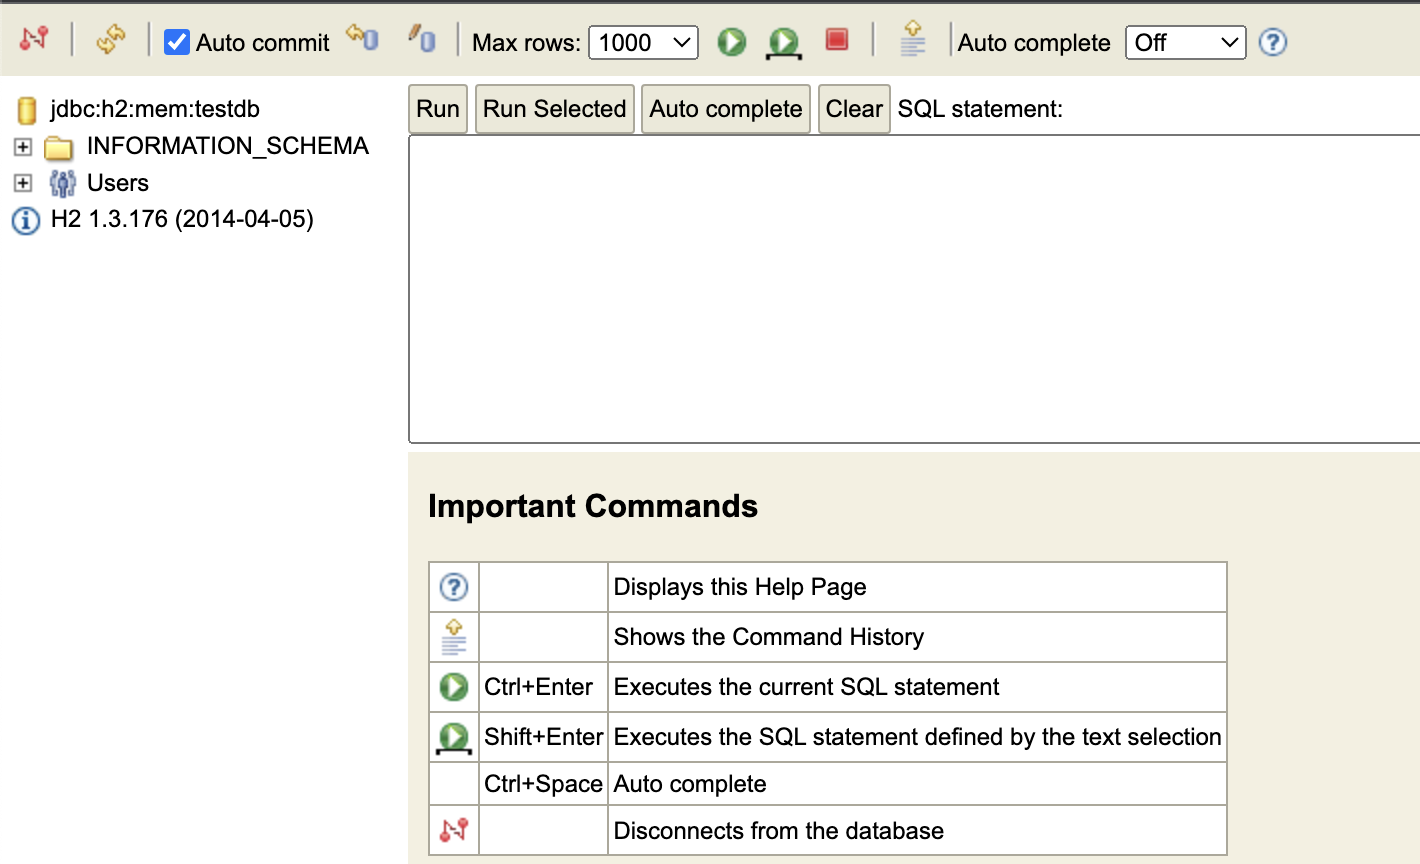Open the Auto complete Off dropdown
The width and height of the screenshot is (1420, 864).
pyautogui.click(x=1185, y=43)
